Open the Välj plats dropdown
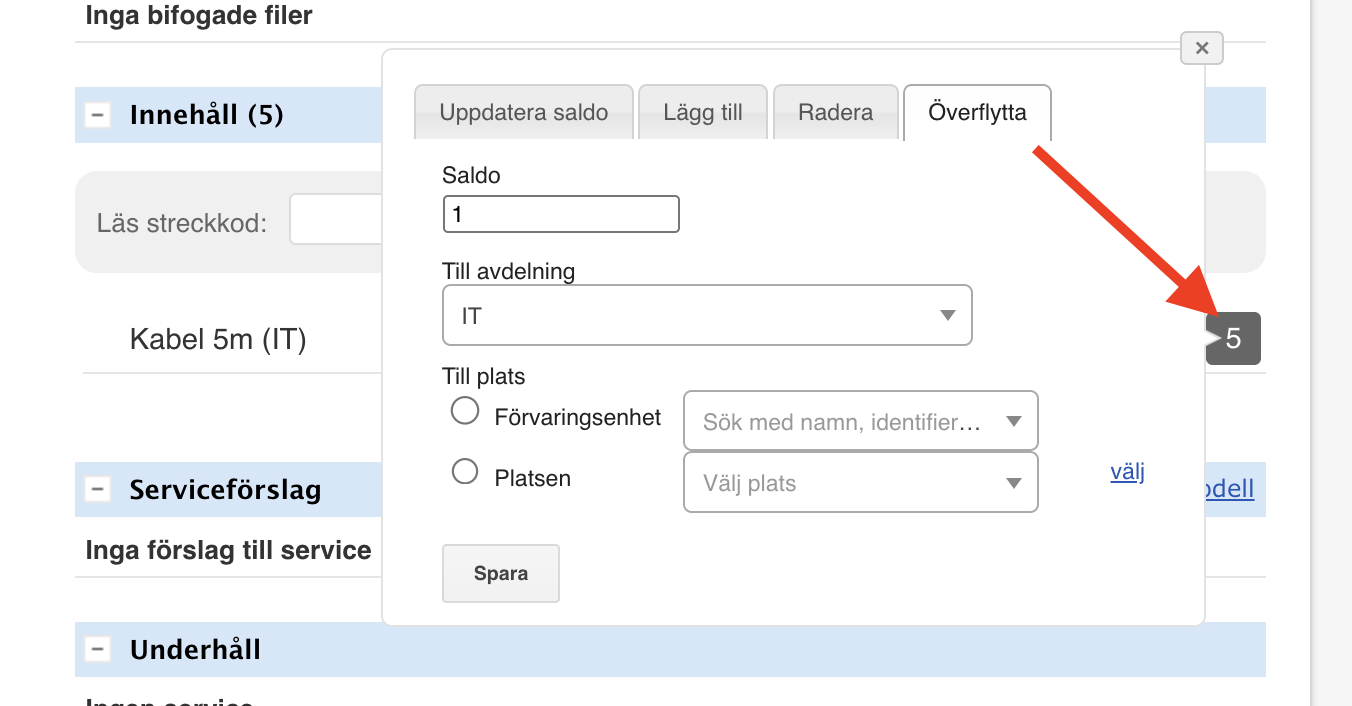1352x706 pixels. click(x=860, y=483)
